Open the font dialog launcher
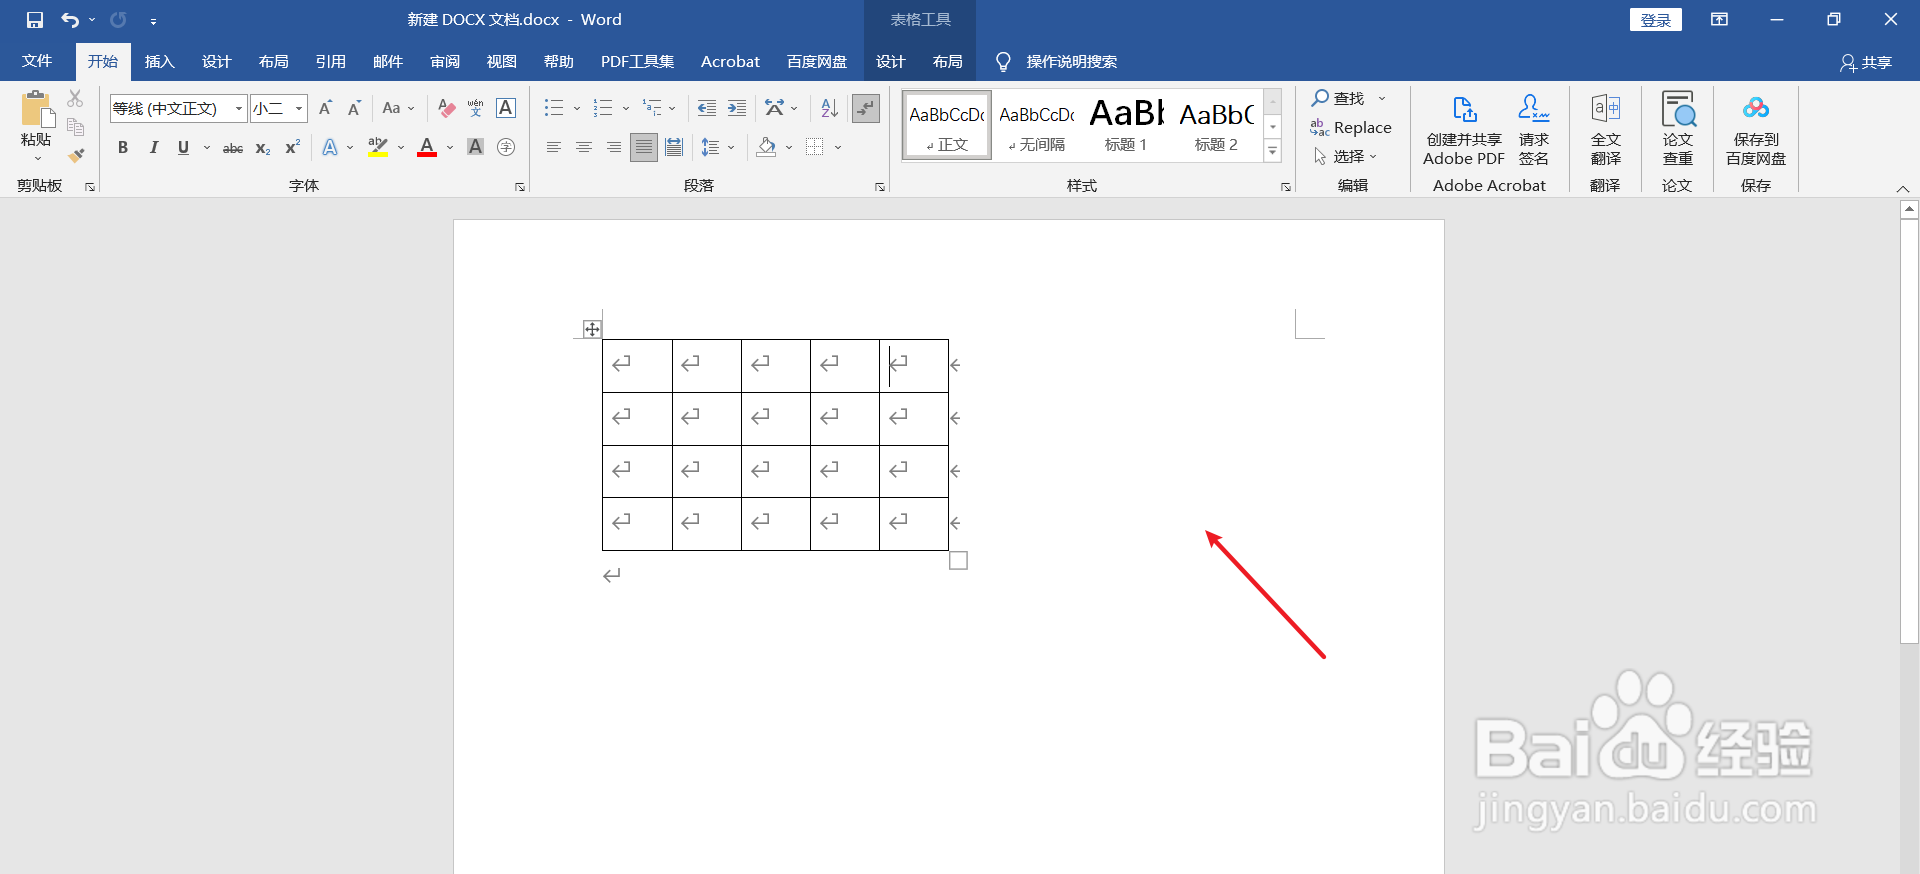The width and height of the screenshot is (1920, 874). [x=520, y=187]
